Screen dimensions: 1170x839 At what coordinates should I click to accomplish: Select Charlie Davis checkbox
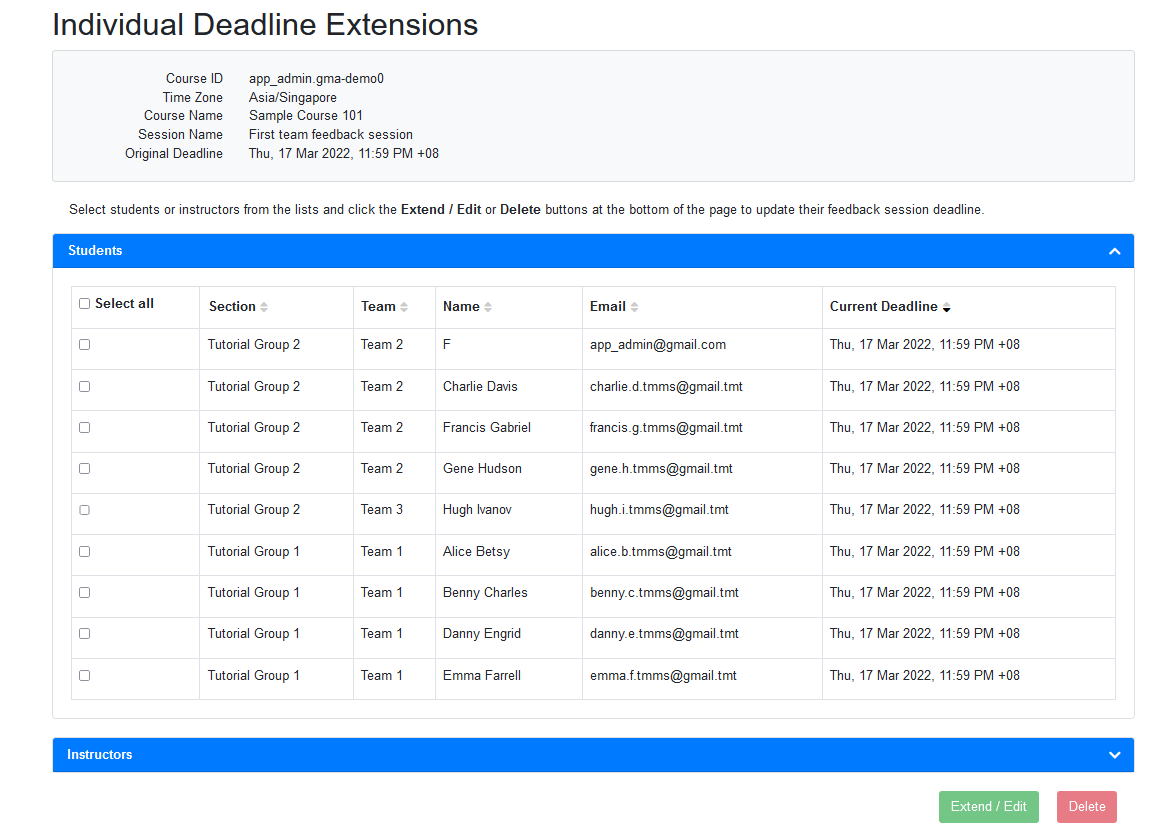click(x=84, y=387)
